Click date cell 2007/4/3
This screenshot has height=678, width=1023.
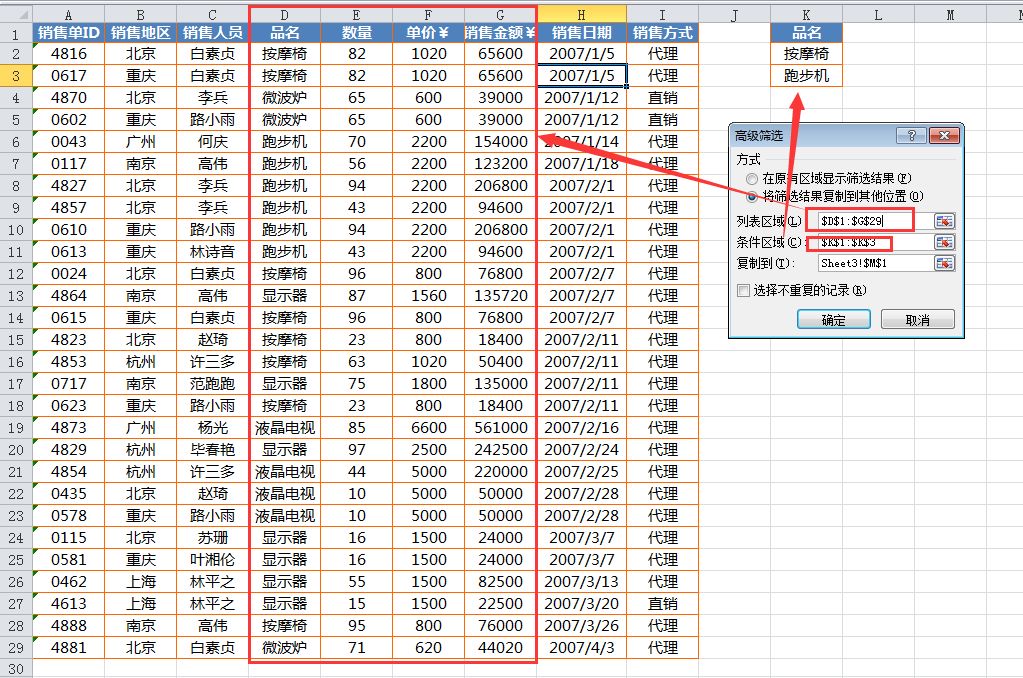pos(581,648)
